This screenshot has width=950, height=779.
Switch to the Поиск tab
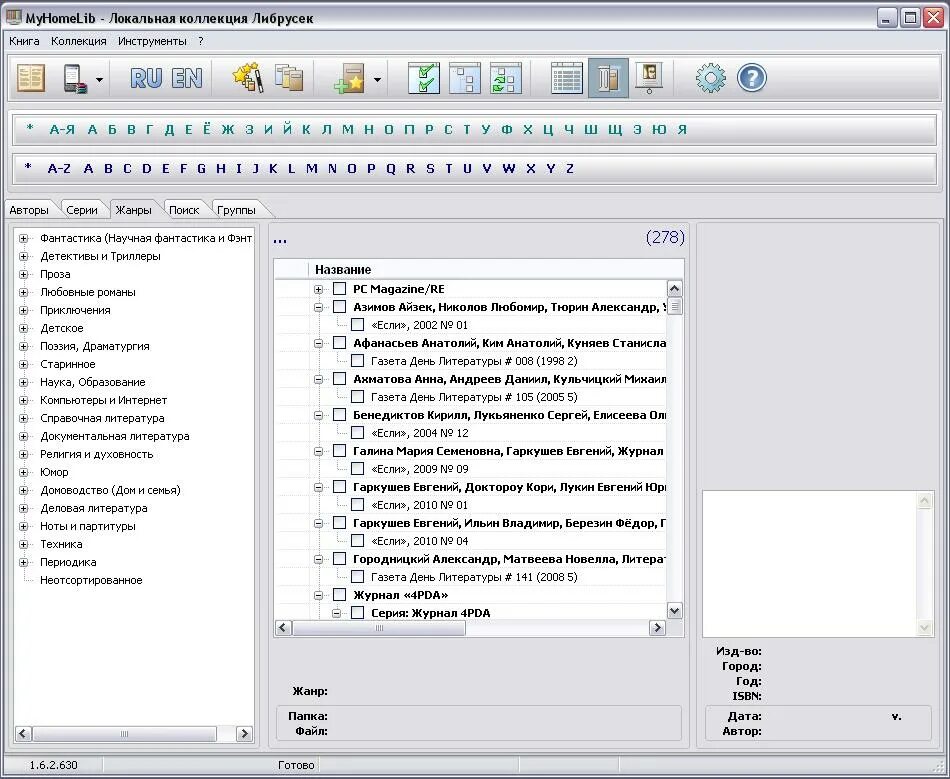tap(184, 210)
